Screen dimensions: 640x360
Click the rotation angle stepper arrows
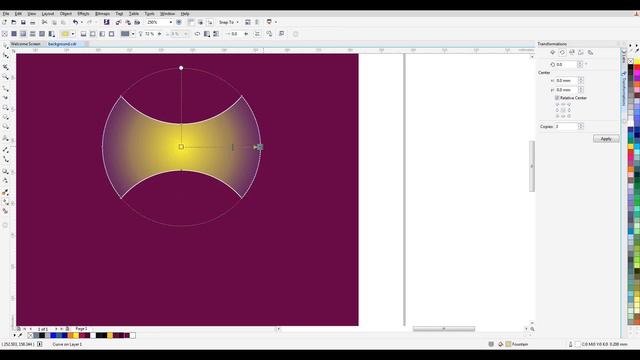580,64
